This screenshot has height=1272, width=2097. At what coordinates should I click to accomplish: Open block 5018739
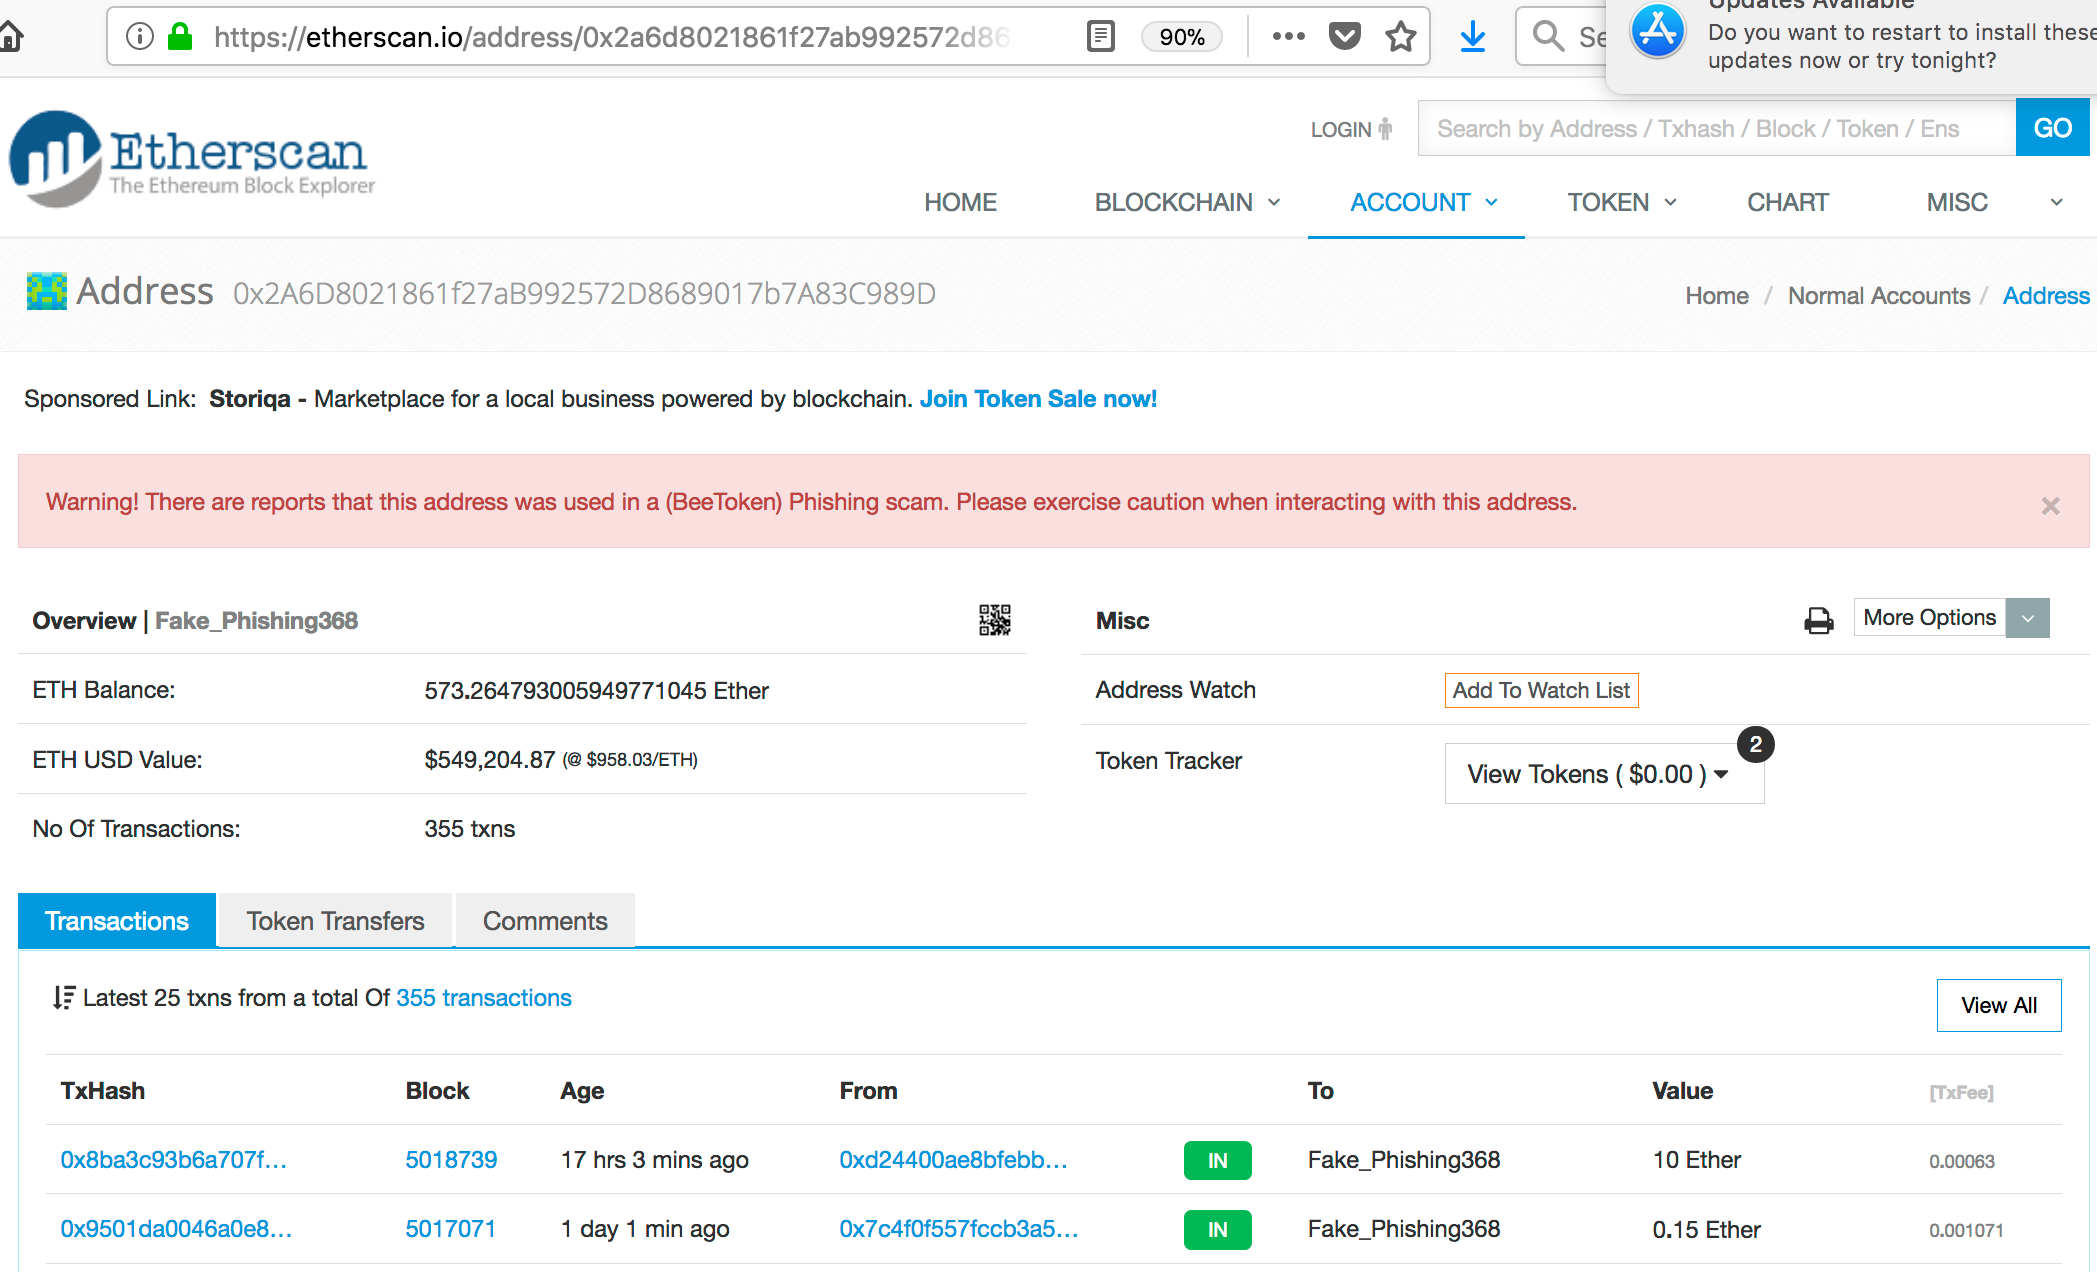click(451, 1160)
